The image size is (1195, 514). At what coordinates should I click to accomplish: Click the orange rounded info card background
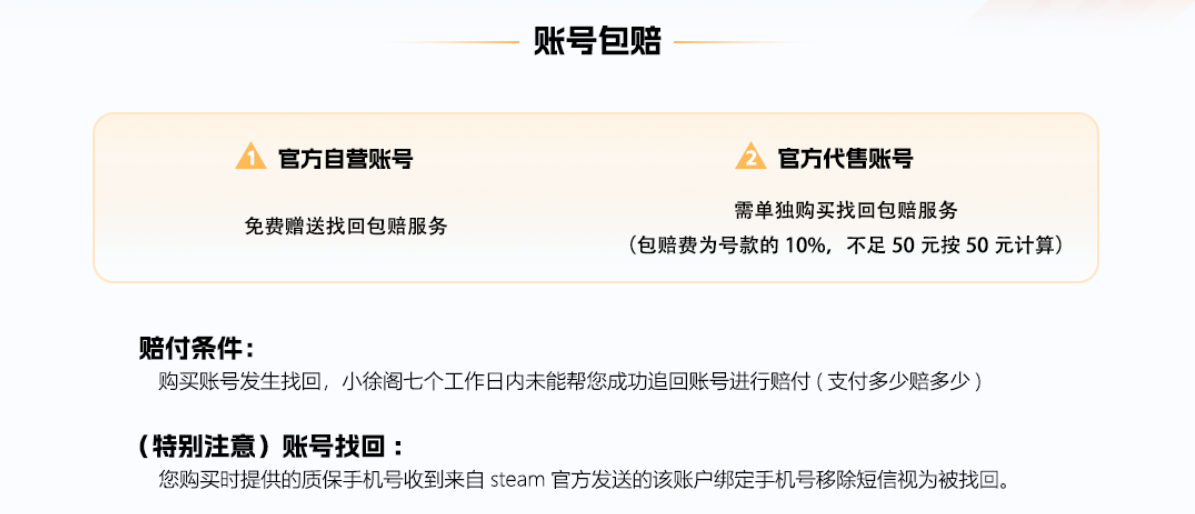[x=596, y=198]
